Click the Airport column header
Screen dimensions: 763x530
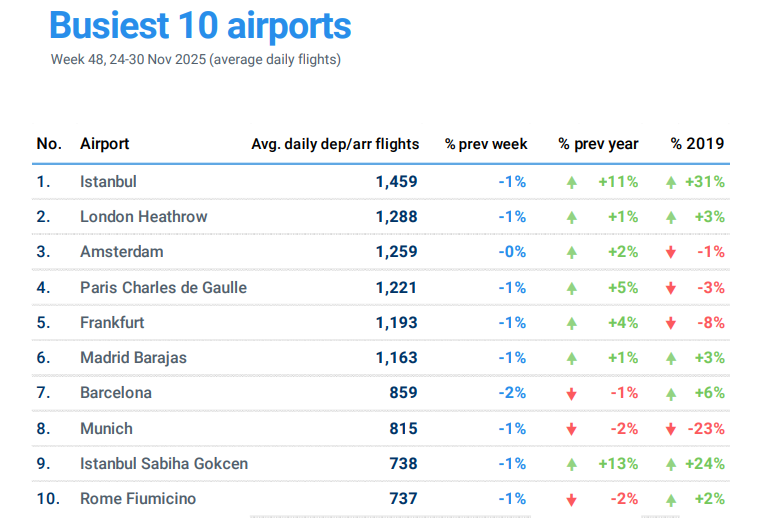point(105,144)
